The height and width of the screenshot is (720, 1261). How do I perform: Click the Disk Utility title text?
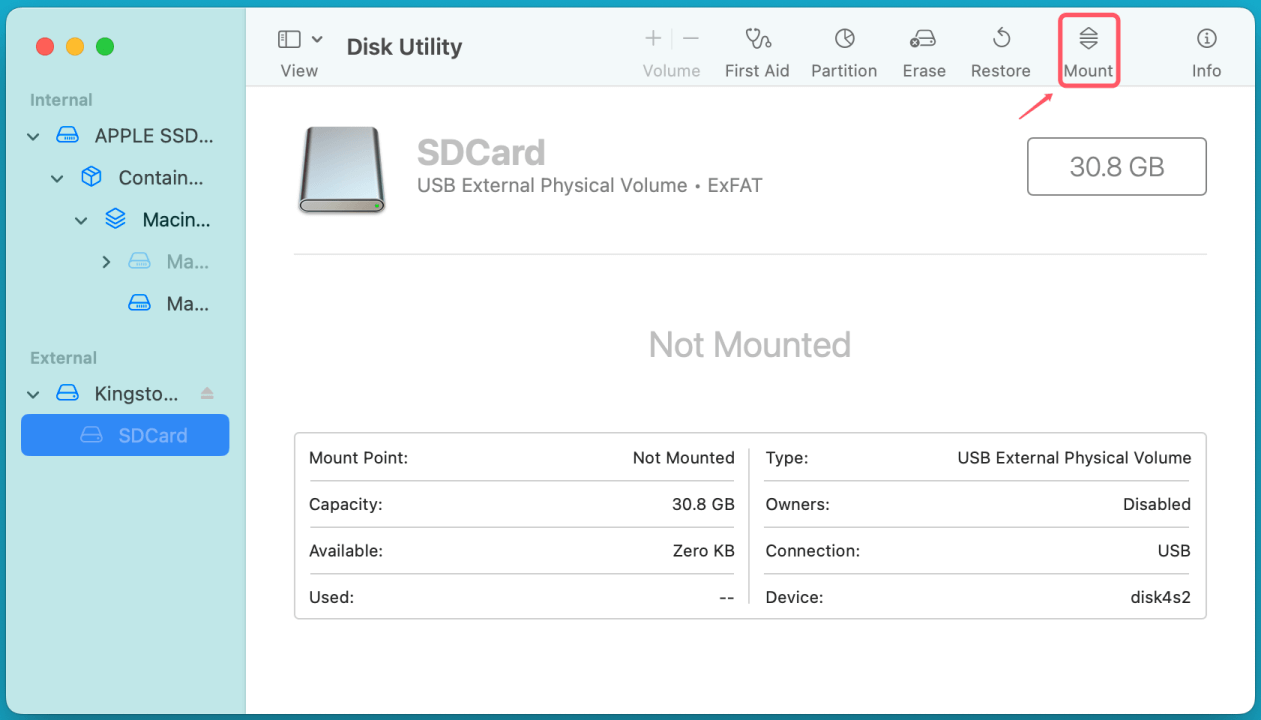point(404,46)
